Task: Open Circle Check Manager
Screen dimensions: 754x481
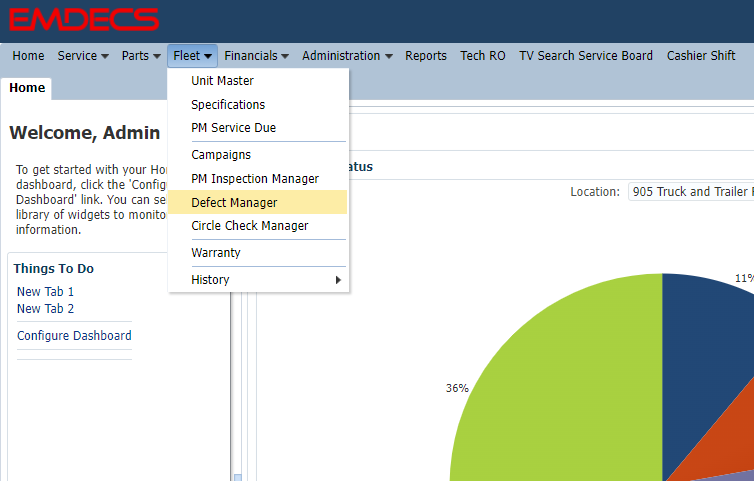Action: click(249, 226)
